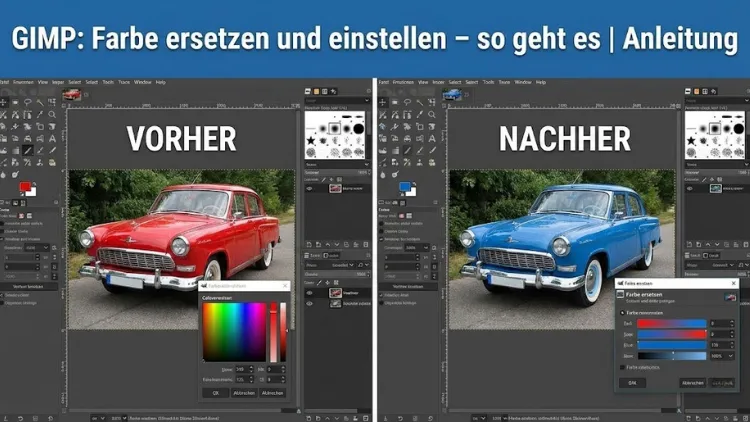
Task: Hide the grey thumbnail layer in VORHER window
Action: pos(309,303)
